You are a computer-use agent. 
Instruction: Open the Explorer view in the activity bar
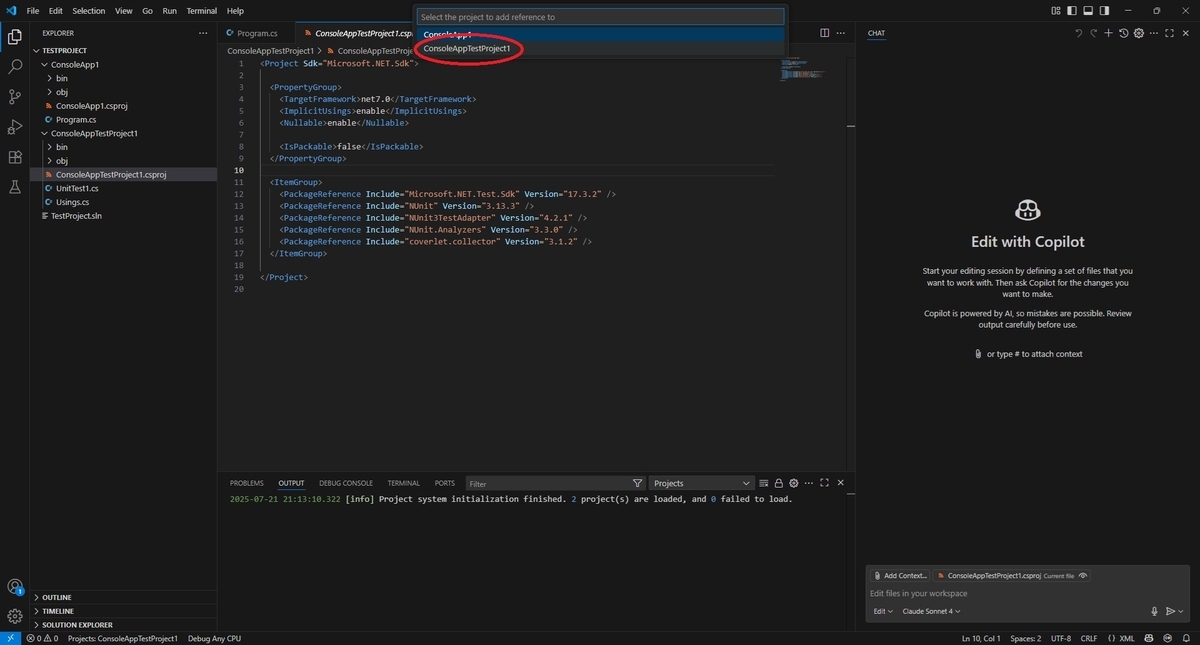coord(15,37)
